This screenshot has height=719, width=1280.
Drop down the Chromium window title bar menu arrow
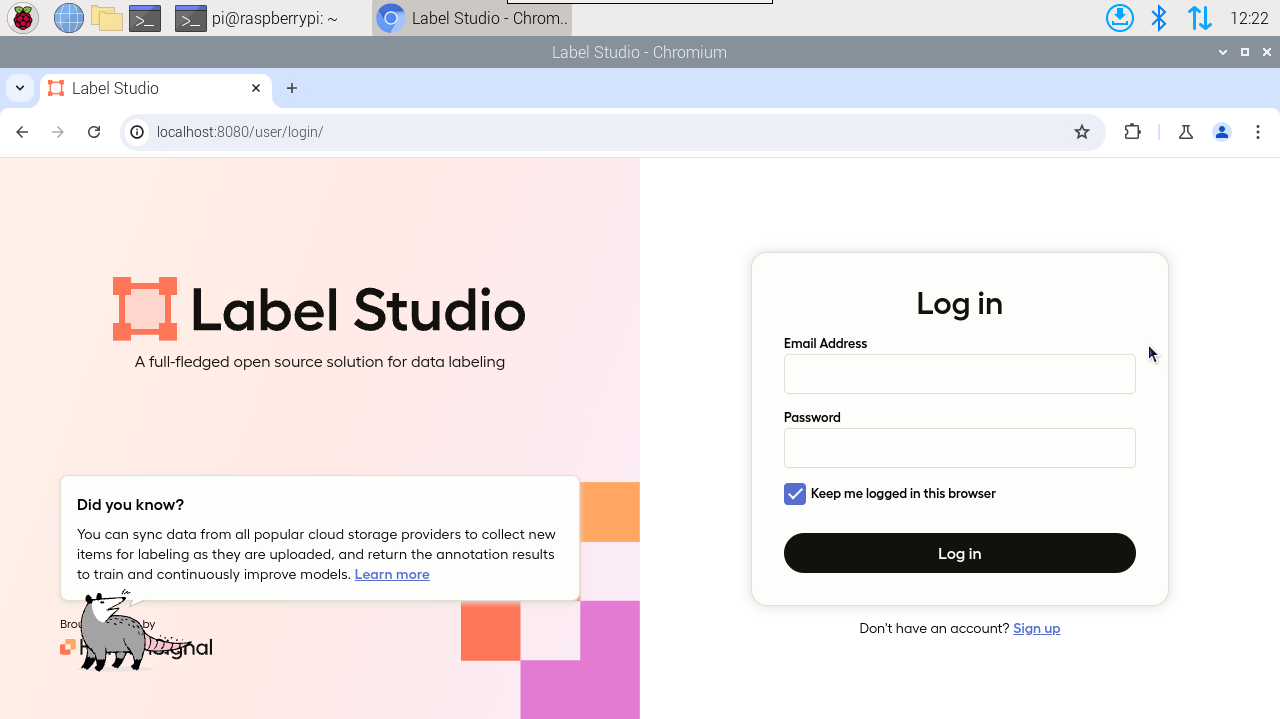pyautogui.click(x=1222, y=52)
